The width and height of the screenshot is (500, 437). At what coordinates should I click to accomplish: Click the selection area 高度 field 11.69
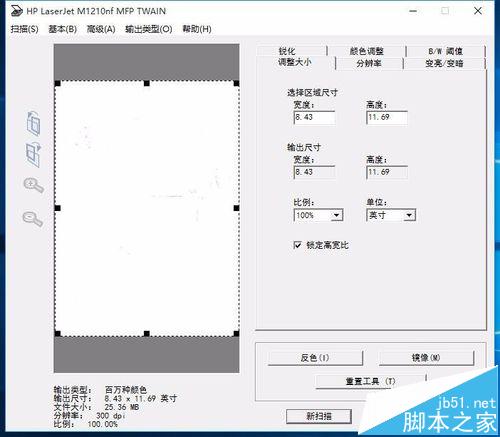[387, 117]
